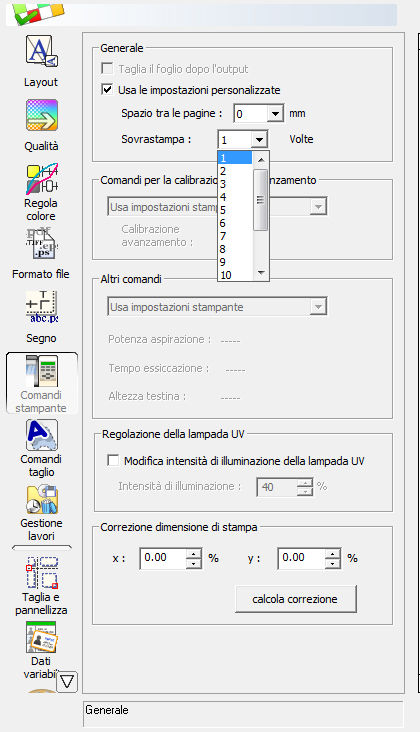The height and width of the screenshot is (732, 420).
Task: Open the Regola colore icon
Action: click(42, 179)
